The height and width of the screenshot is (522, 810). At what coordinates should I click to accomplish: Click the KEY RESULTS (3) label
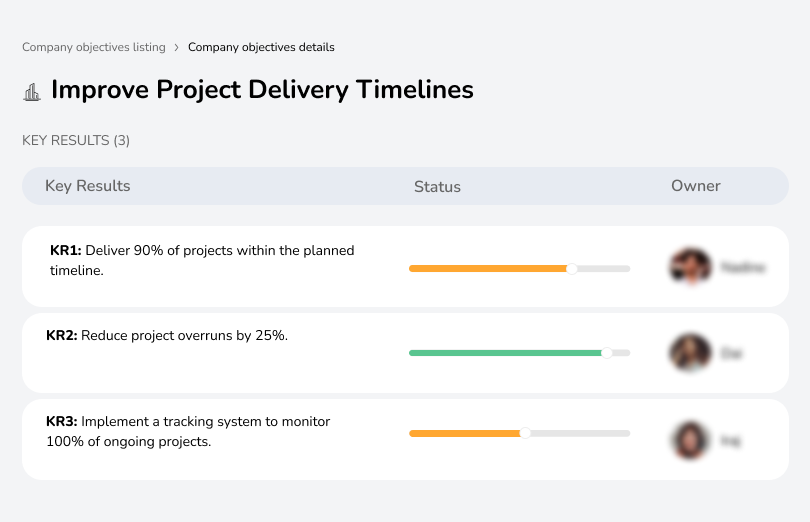pyautogui.click(x=76, y=141)
